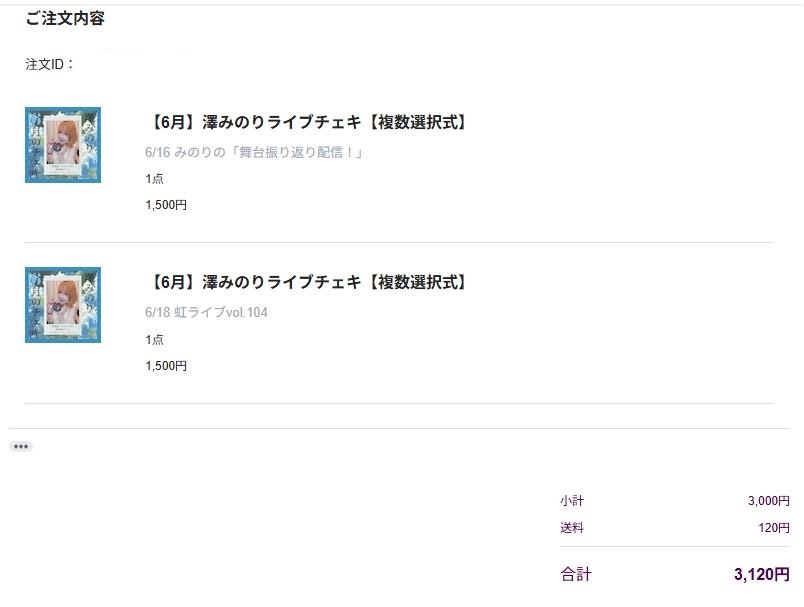Expand the trimmed content ellipsis button
This screenshot has width=804, height=607.
[21, 447]
